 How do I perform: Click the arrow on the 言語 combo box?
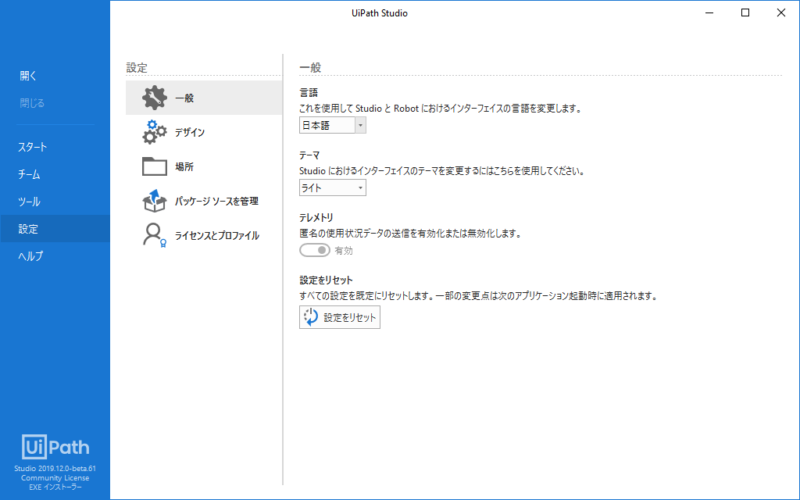coord(360,125)
